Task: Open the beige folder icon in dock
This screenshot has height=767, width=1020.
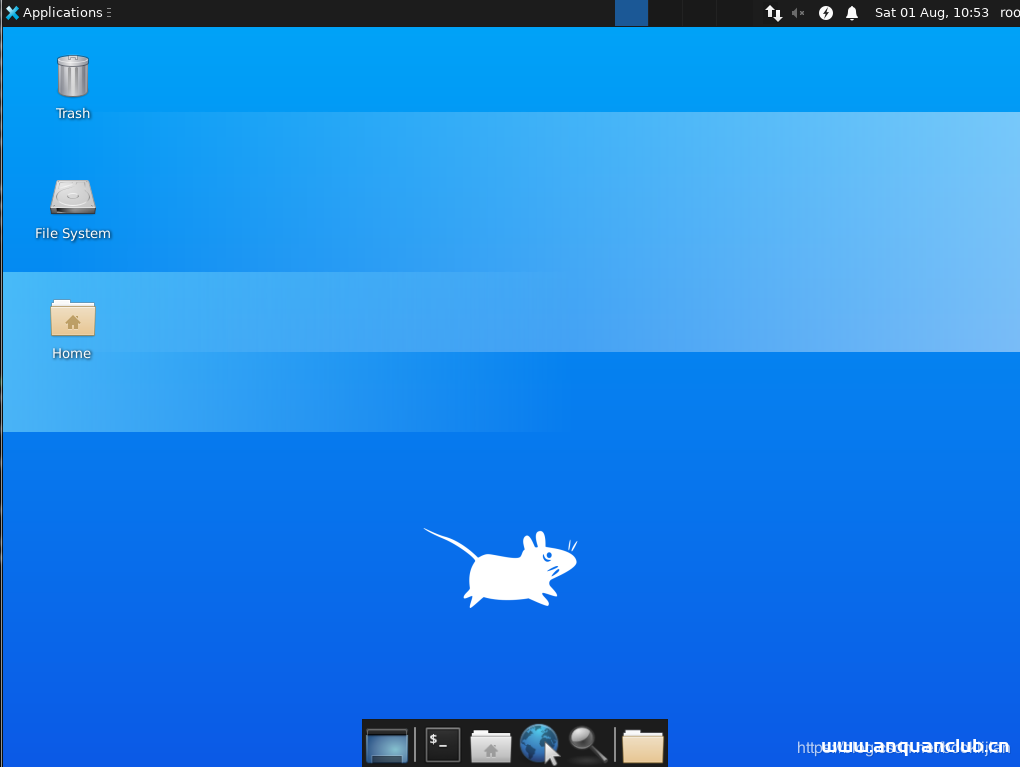Action: pos(642,745)
